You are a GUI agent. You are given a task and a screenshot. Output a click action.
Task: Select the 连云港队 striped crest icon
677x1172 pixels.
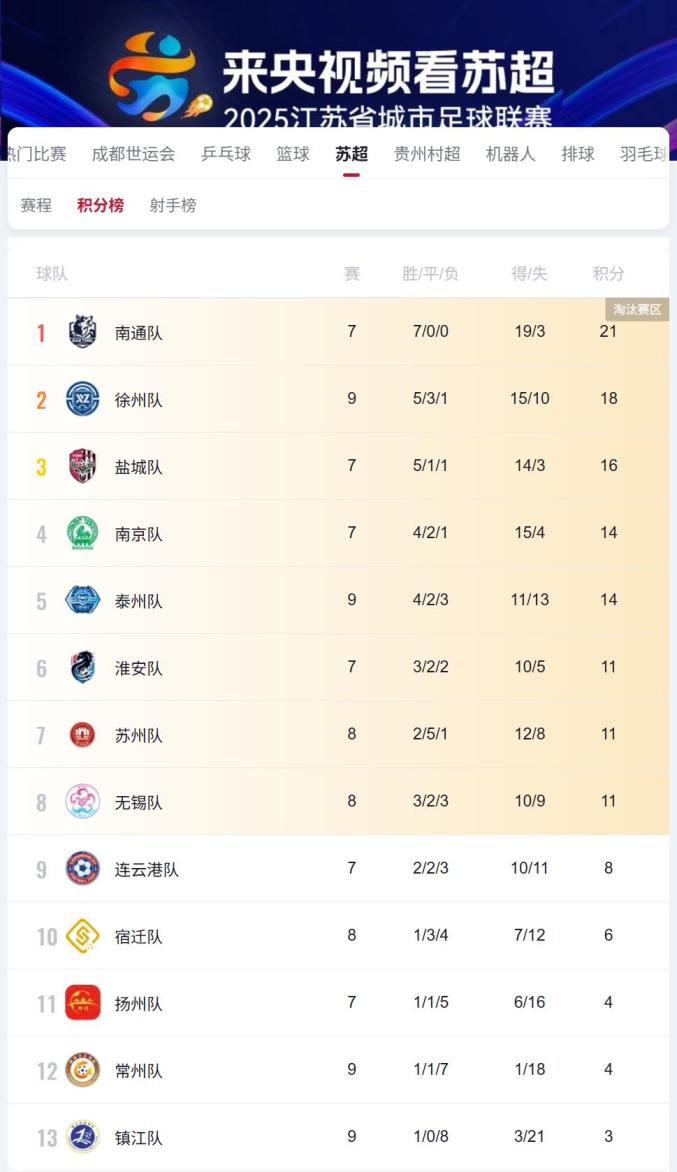pyautogui.click(x=83, y=869)
